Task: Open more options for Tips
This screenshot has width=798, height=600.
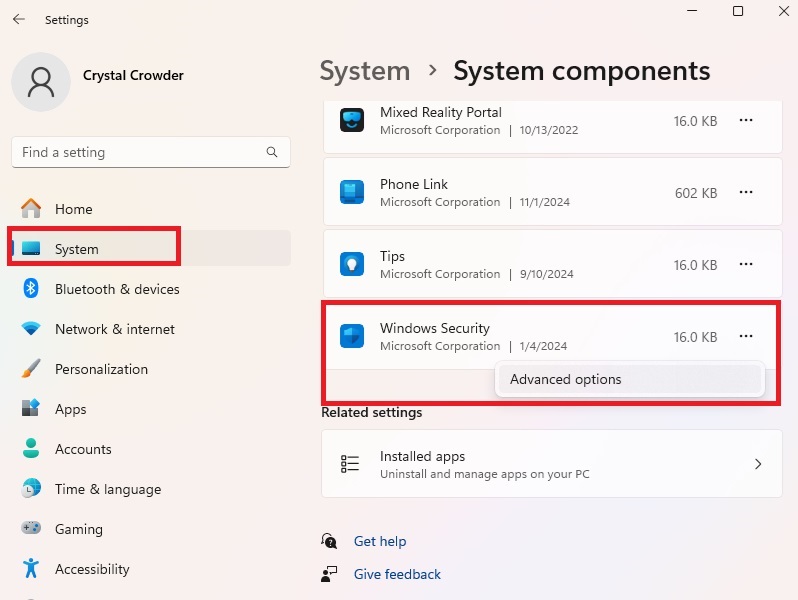Action: (746, 264)
